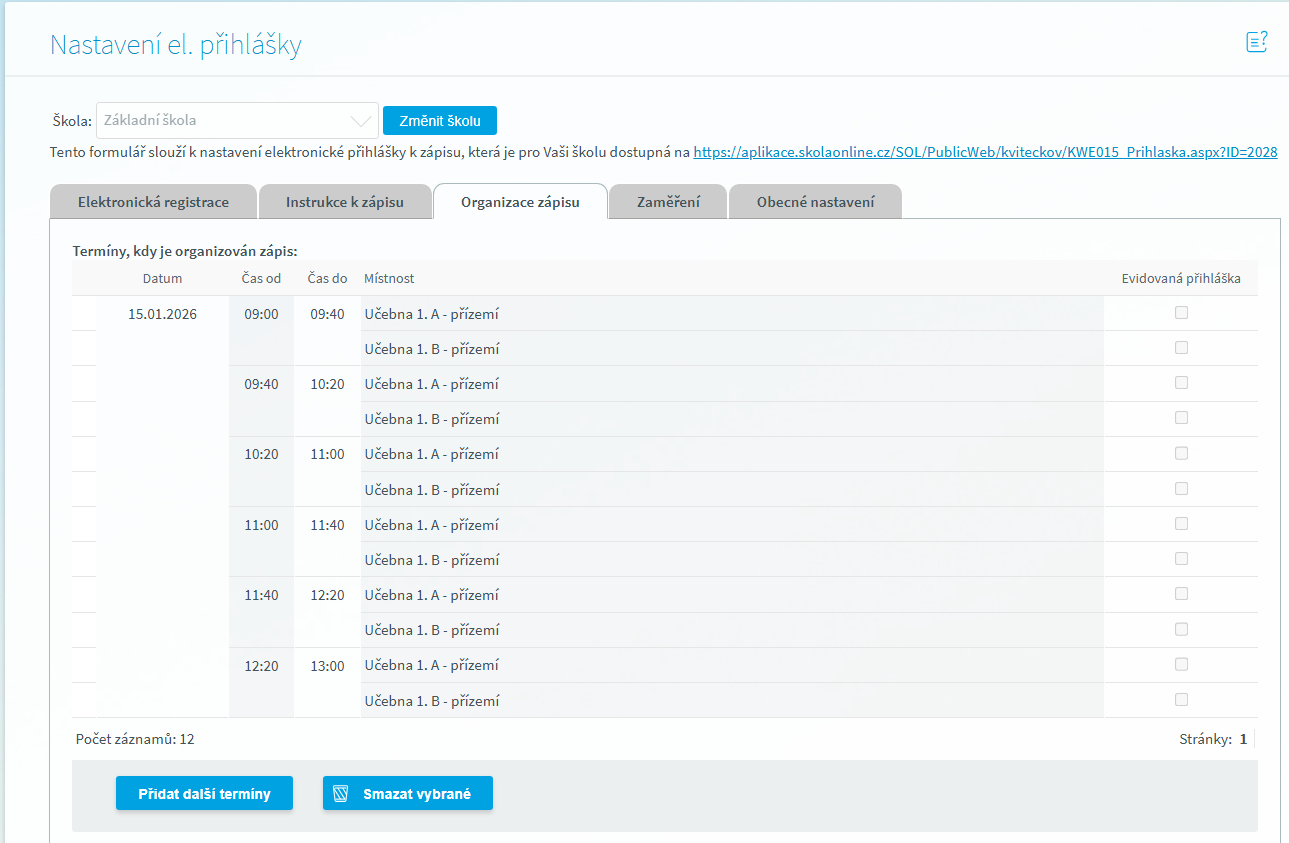
Task: Open the help icon at top right
Action: (1256, 42)
